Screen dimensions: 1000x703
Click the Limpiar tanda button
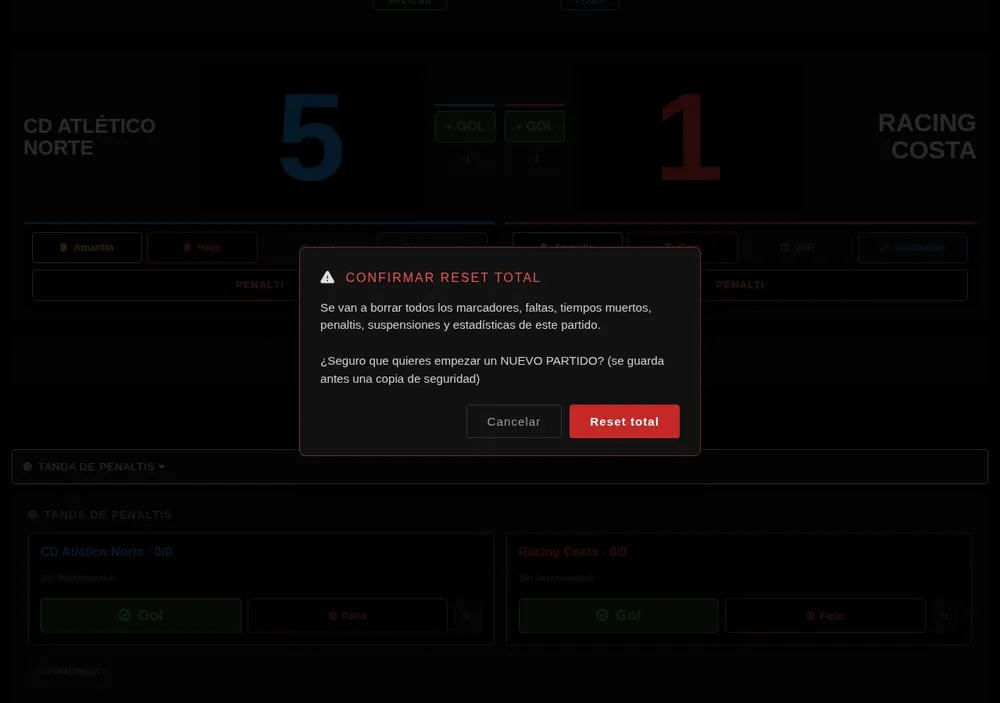click(x=69, y=670)
